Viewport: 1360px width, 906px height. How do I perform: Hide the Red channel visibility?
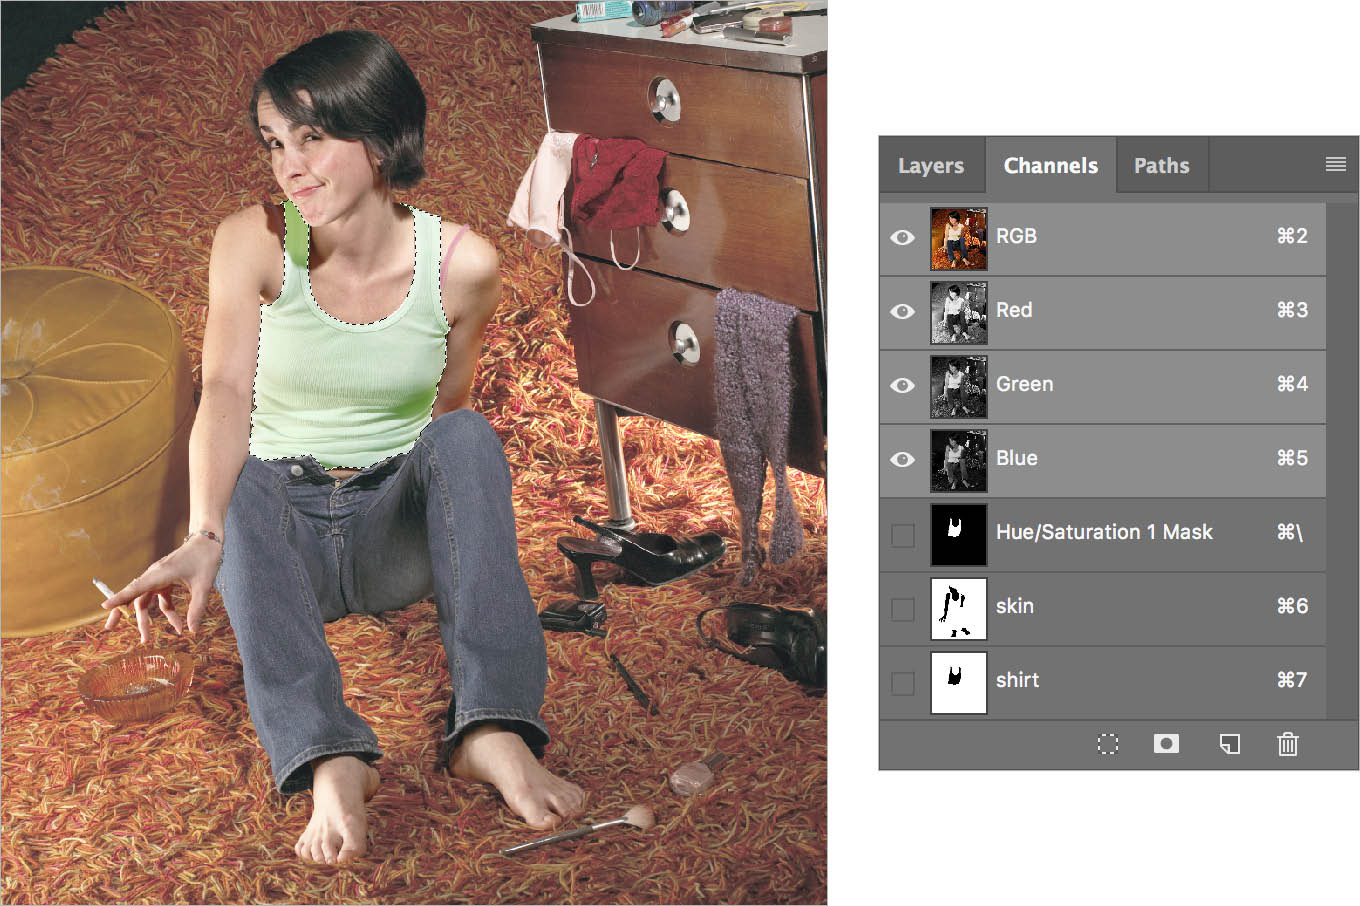tap(903, 311)
